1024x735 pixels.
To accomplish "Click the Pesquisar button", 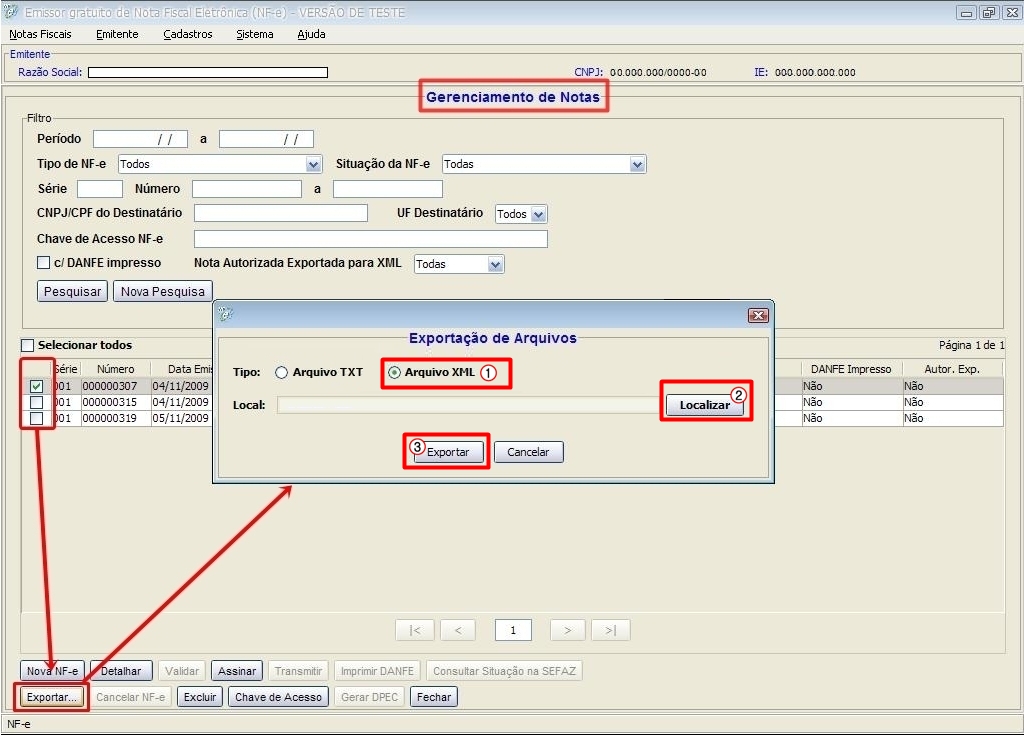I will click(72, 292).
